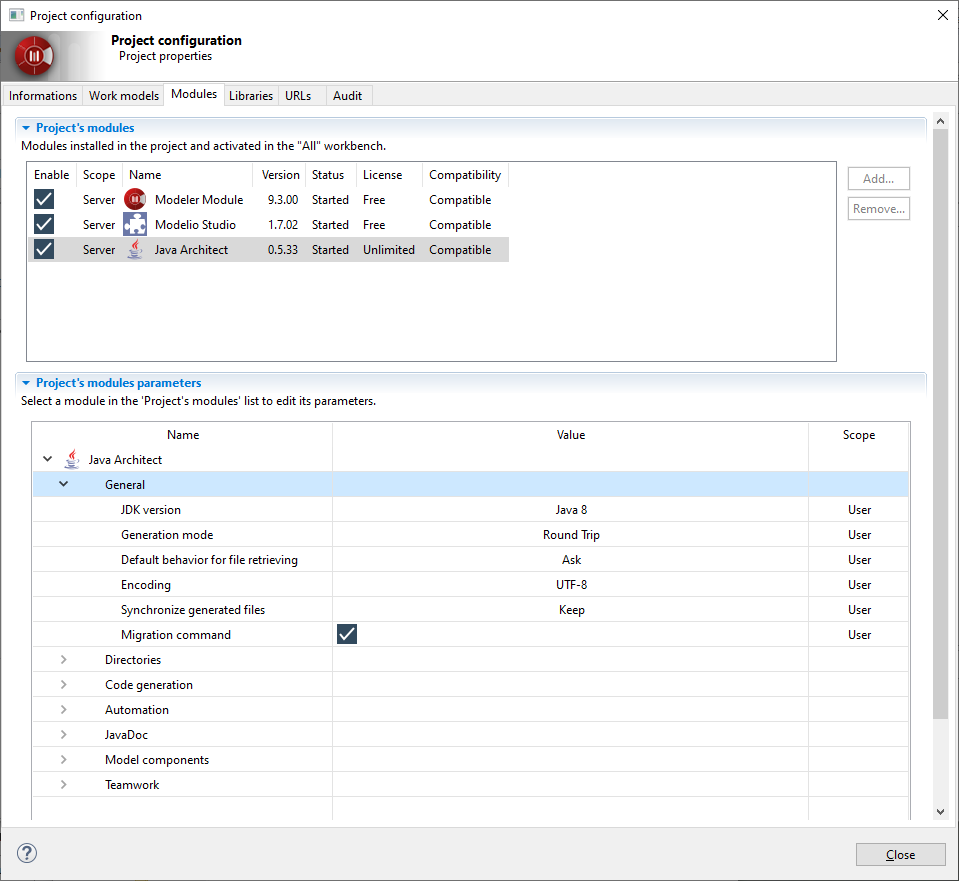Click the scrollbar down arrow
Viewport: 959px width, 881px height.
(x=941, y=812)
